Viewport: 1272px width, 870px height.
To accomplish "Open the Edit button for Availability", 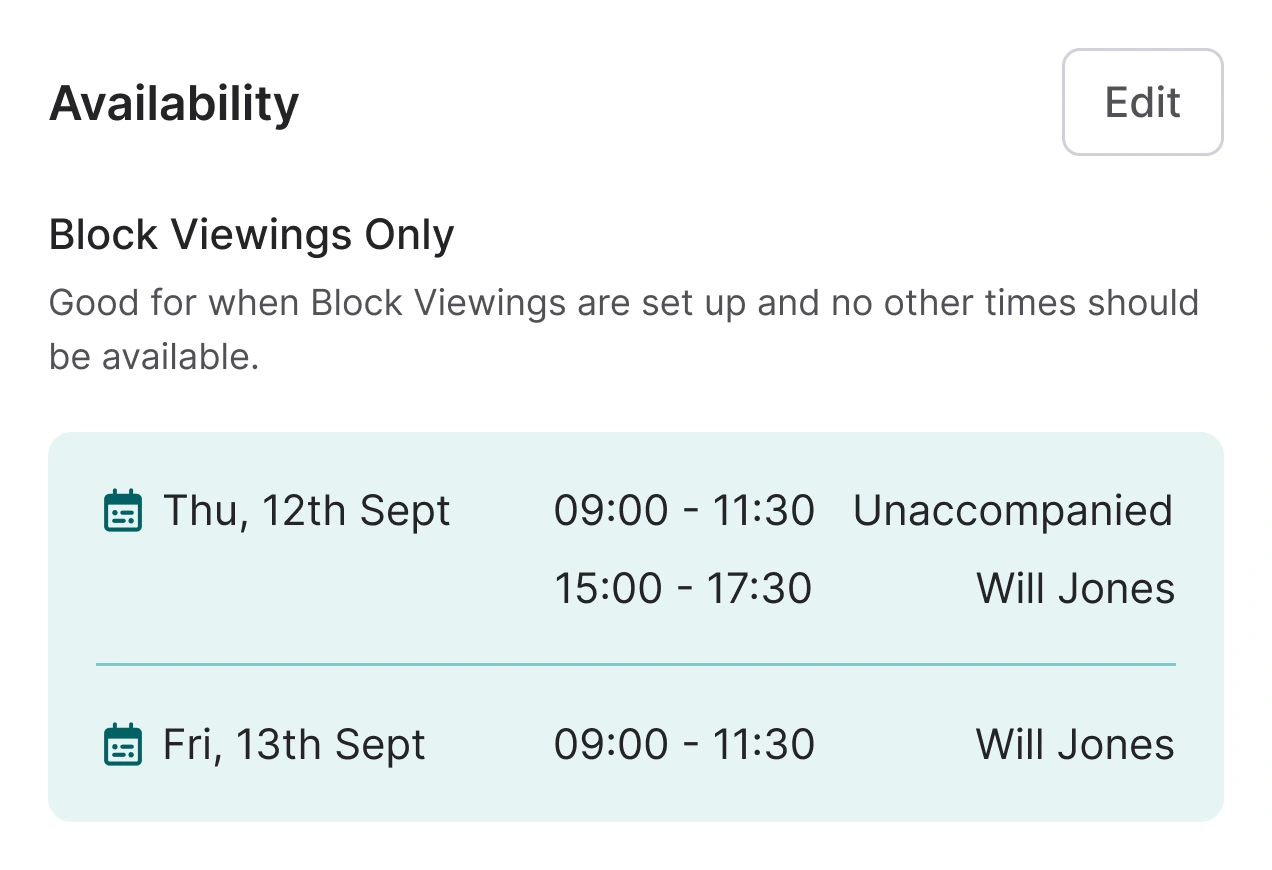I will coord(1142,102).
